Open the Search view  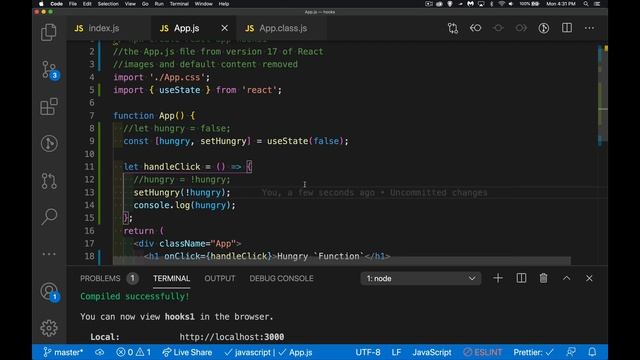pos(49,217)
